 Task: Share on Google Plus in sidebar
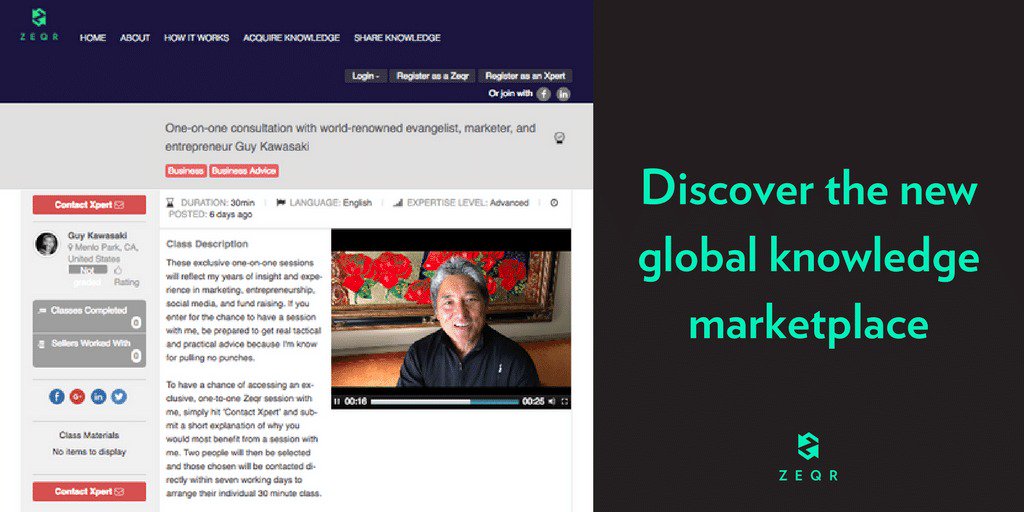coord(77,396)
